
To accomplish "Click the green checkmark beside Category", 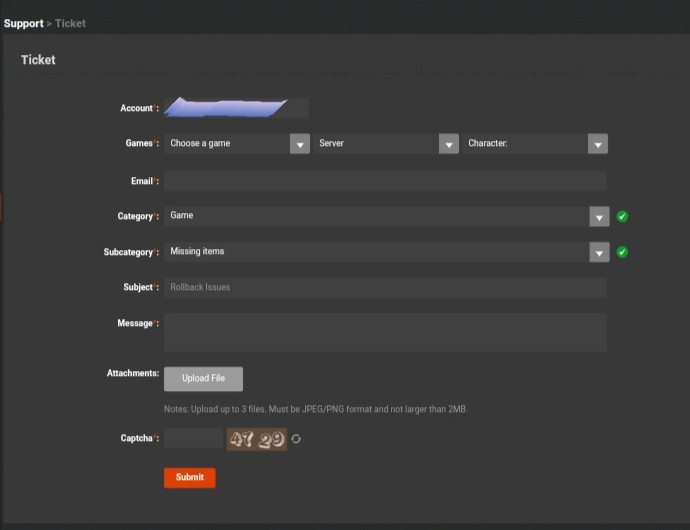I will coord(622,216).
